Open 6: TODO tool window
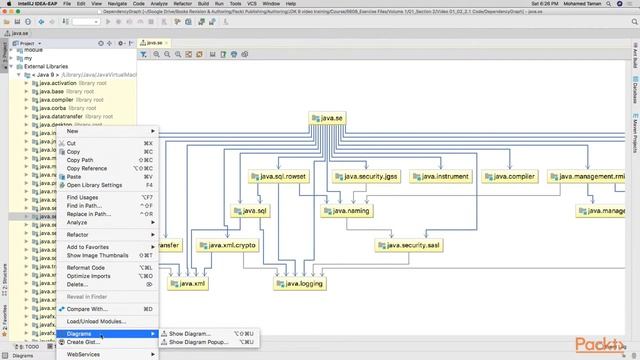The width and height of the screenshot is (640, 360). 27,347
